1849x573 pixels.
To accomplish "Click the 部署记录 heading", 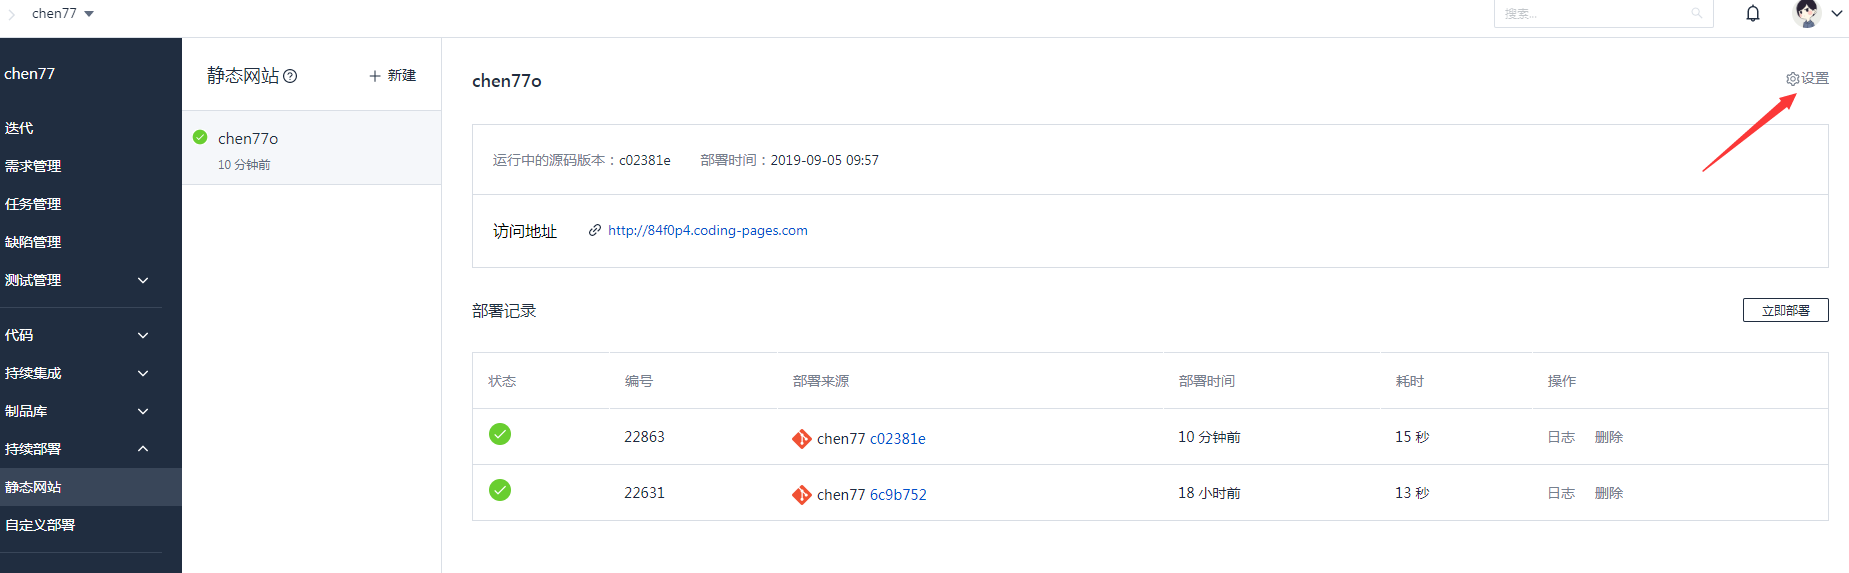I will 504,311.
